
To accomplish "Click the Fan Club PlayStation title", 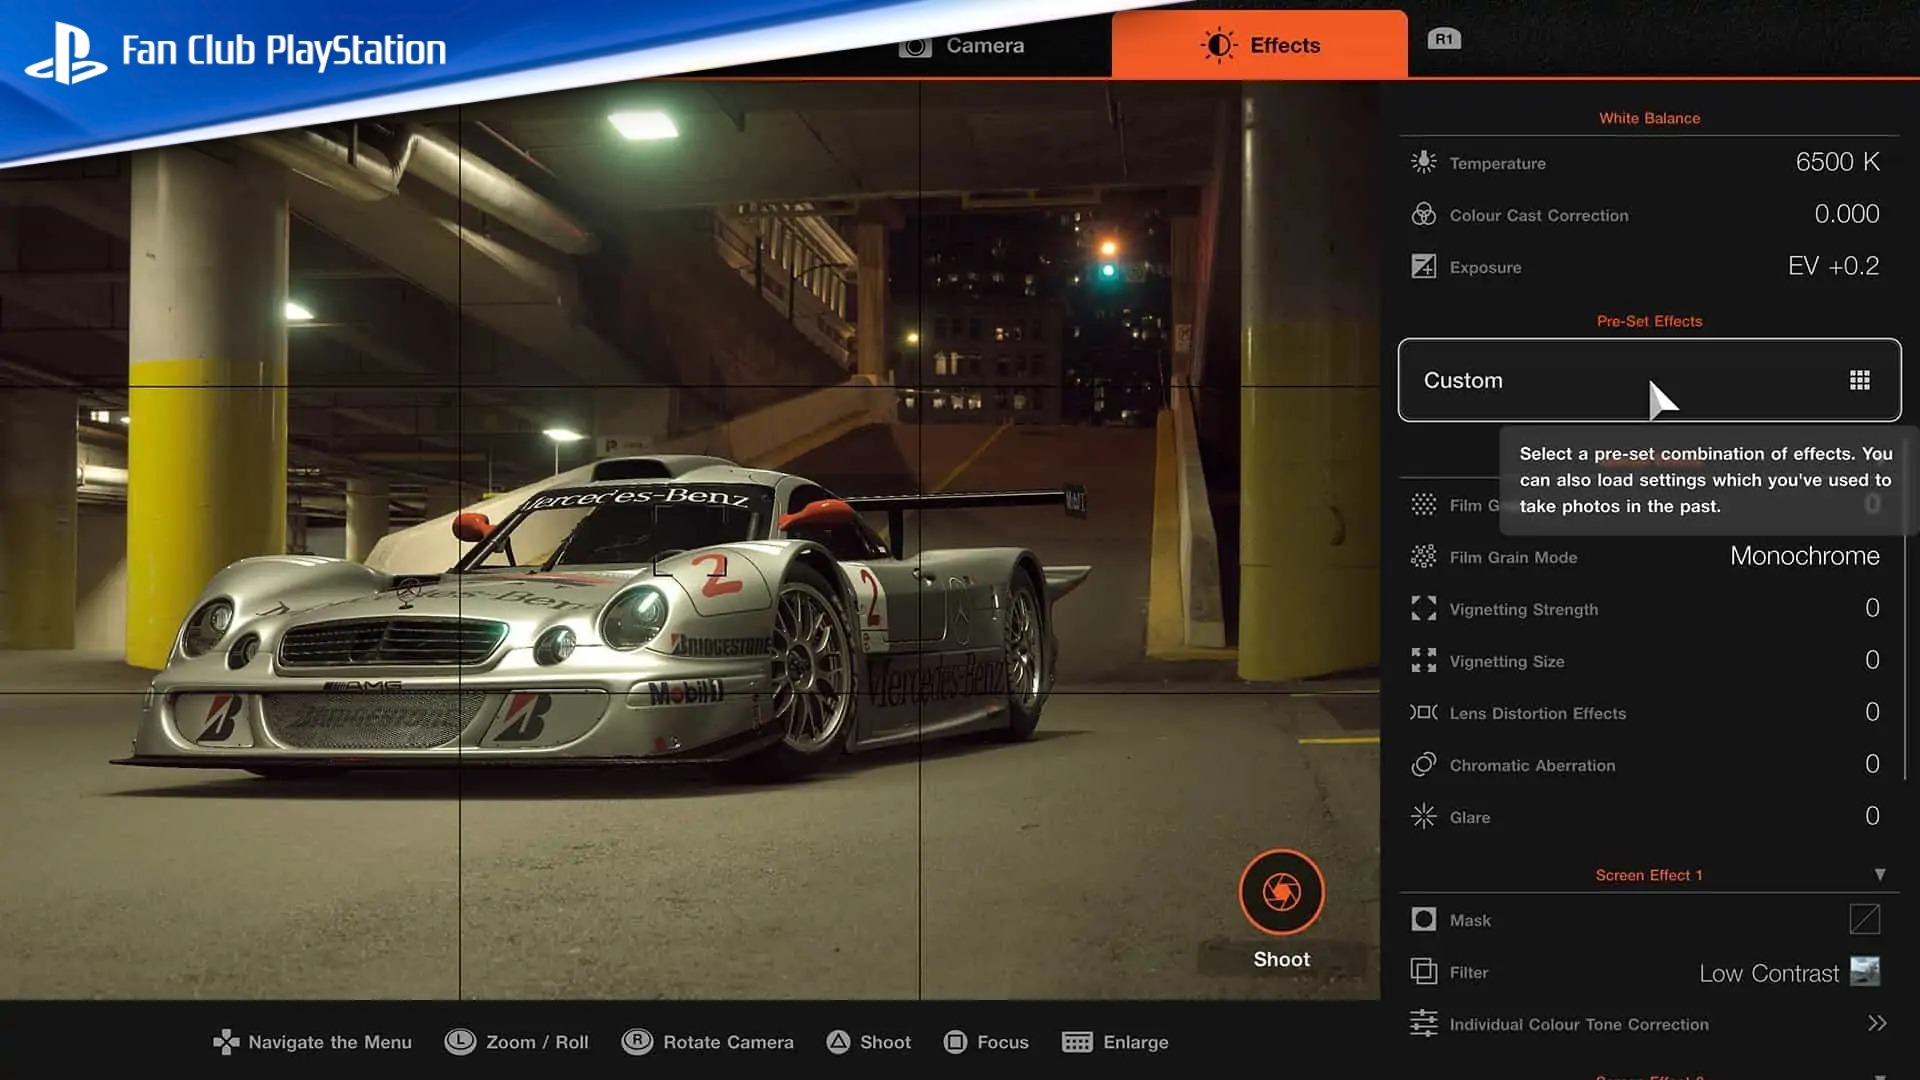I will [284, 50].
